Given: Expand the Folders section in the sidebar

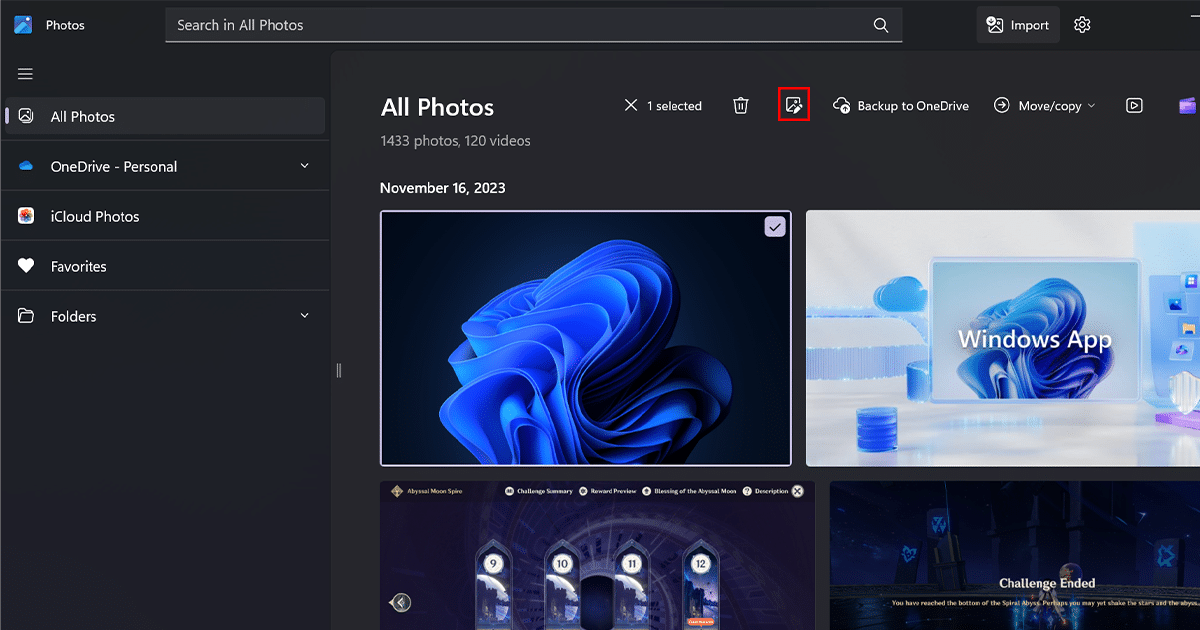Looking at the screenshot, I should 305,316.
